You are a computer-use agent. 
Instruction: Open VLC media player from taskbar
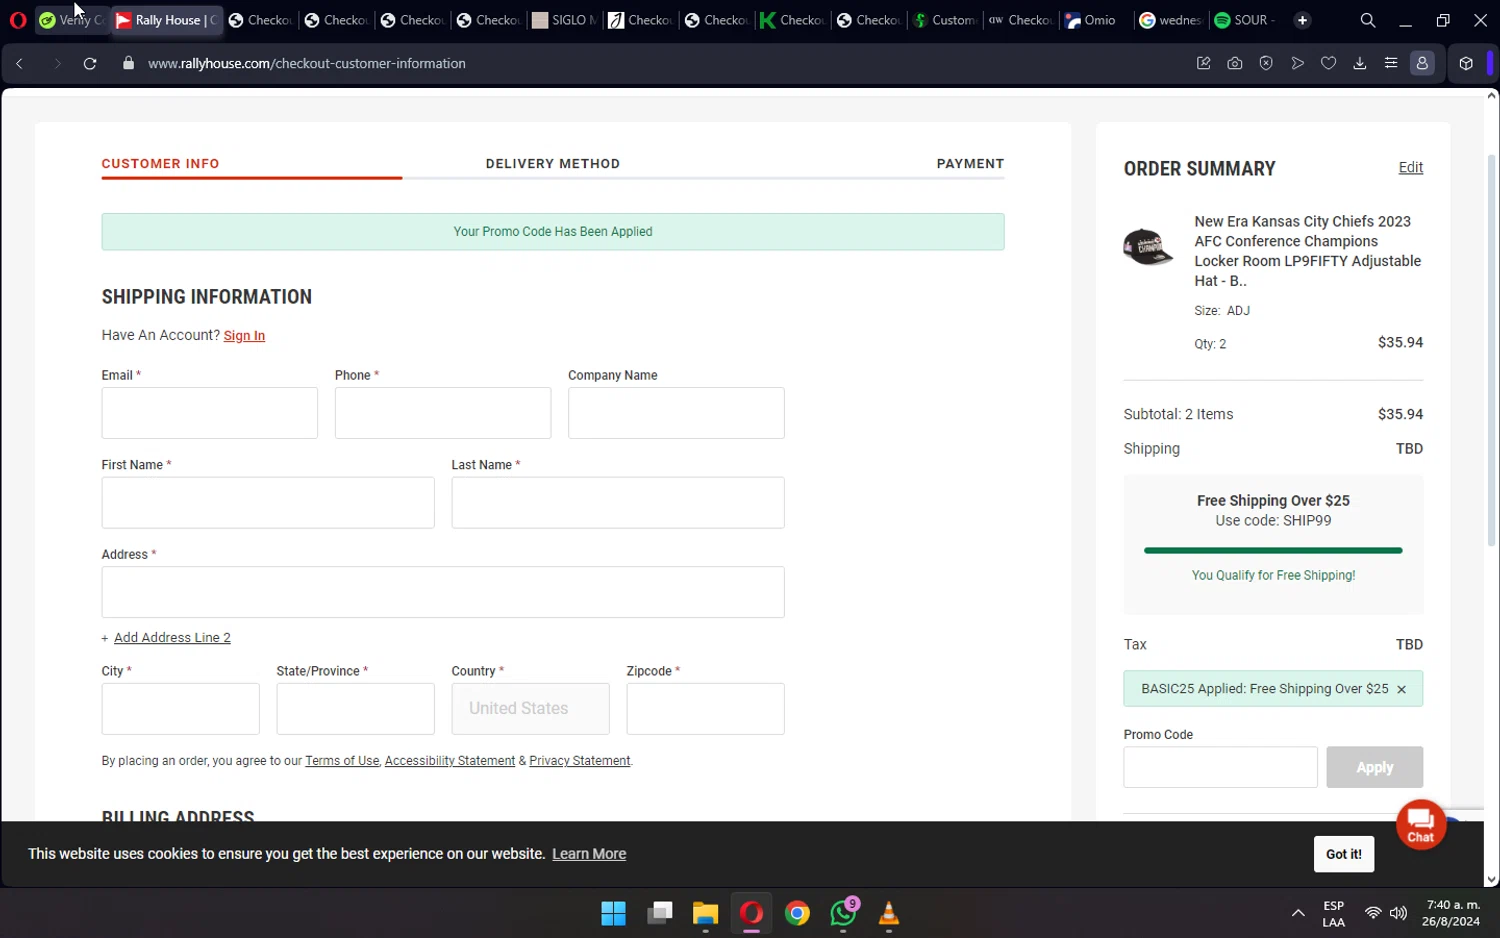point(888,913)
